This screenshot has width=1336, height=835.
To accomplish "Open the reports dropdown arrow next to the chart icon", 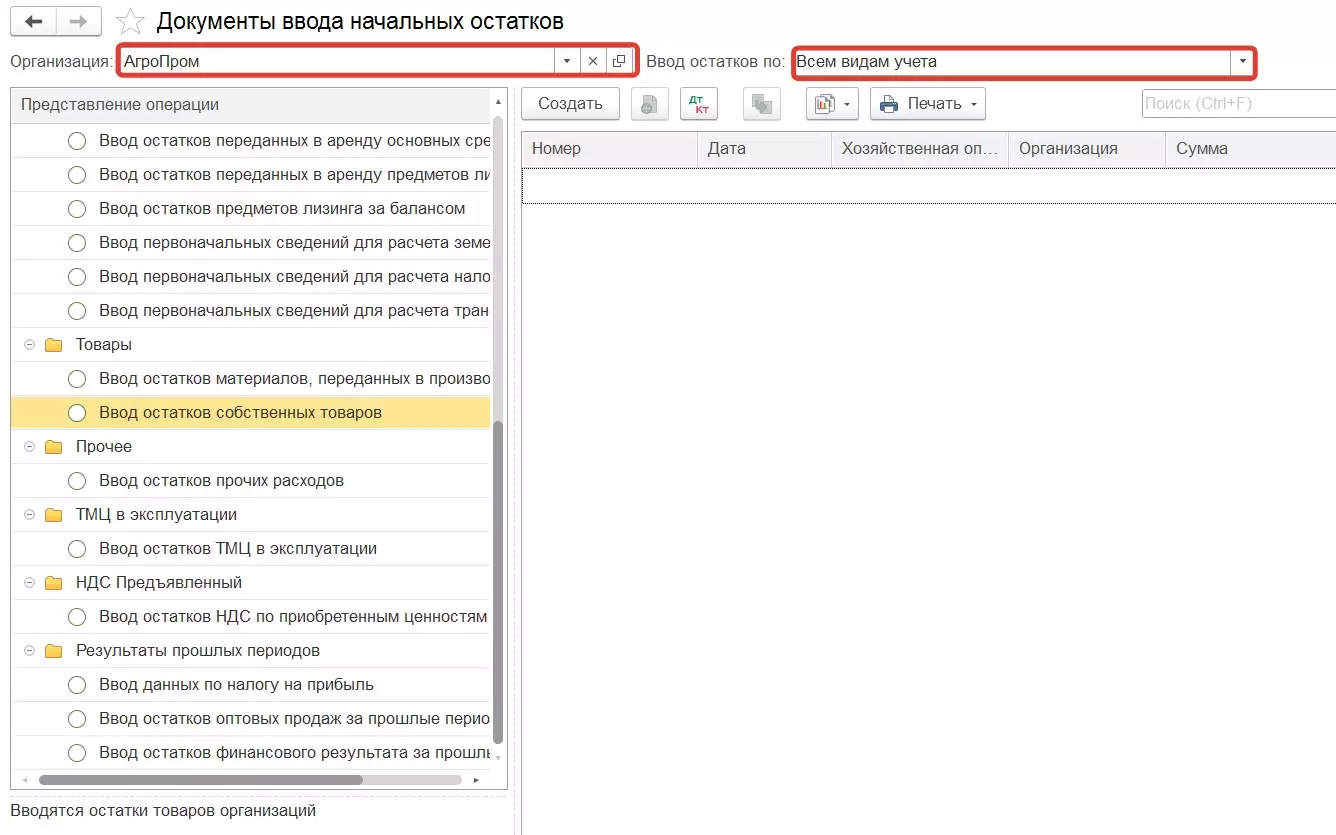I will tap(848, 104).
